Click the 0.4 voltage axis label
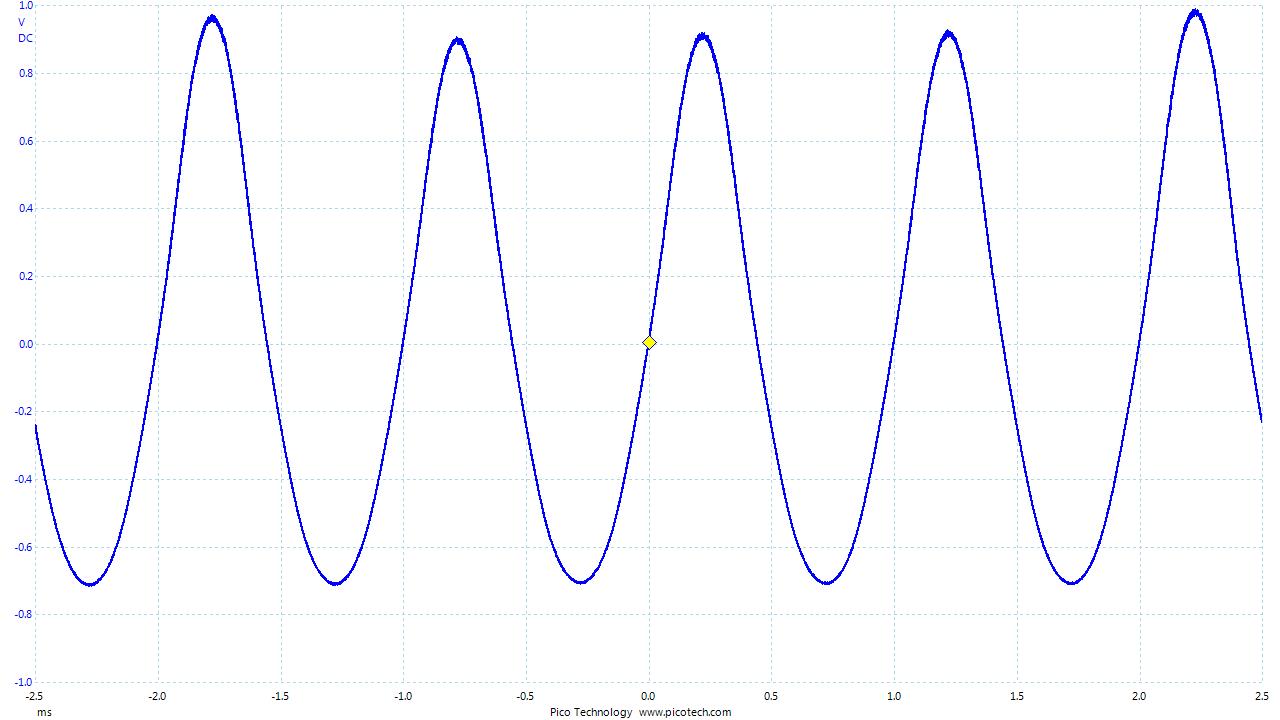The width and height of the screenshot is (1280, 720). (x=25, y=208)
